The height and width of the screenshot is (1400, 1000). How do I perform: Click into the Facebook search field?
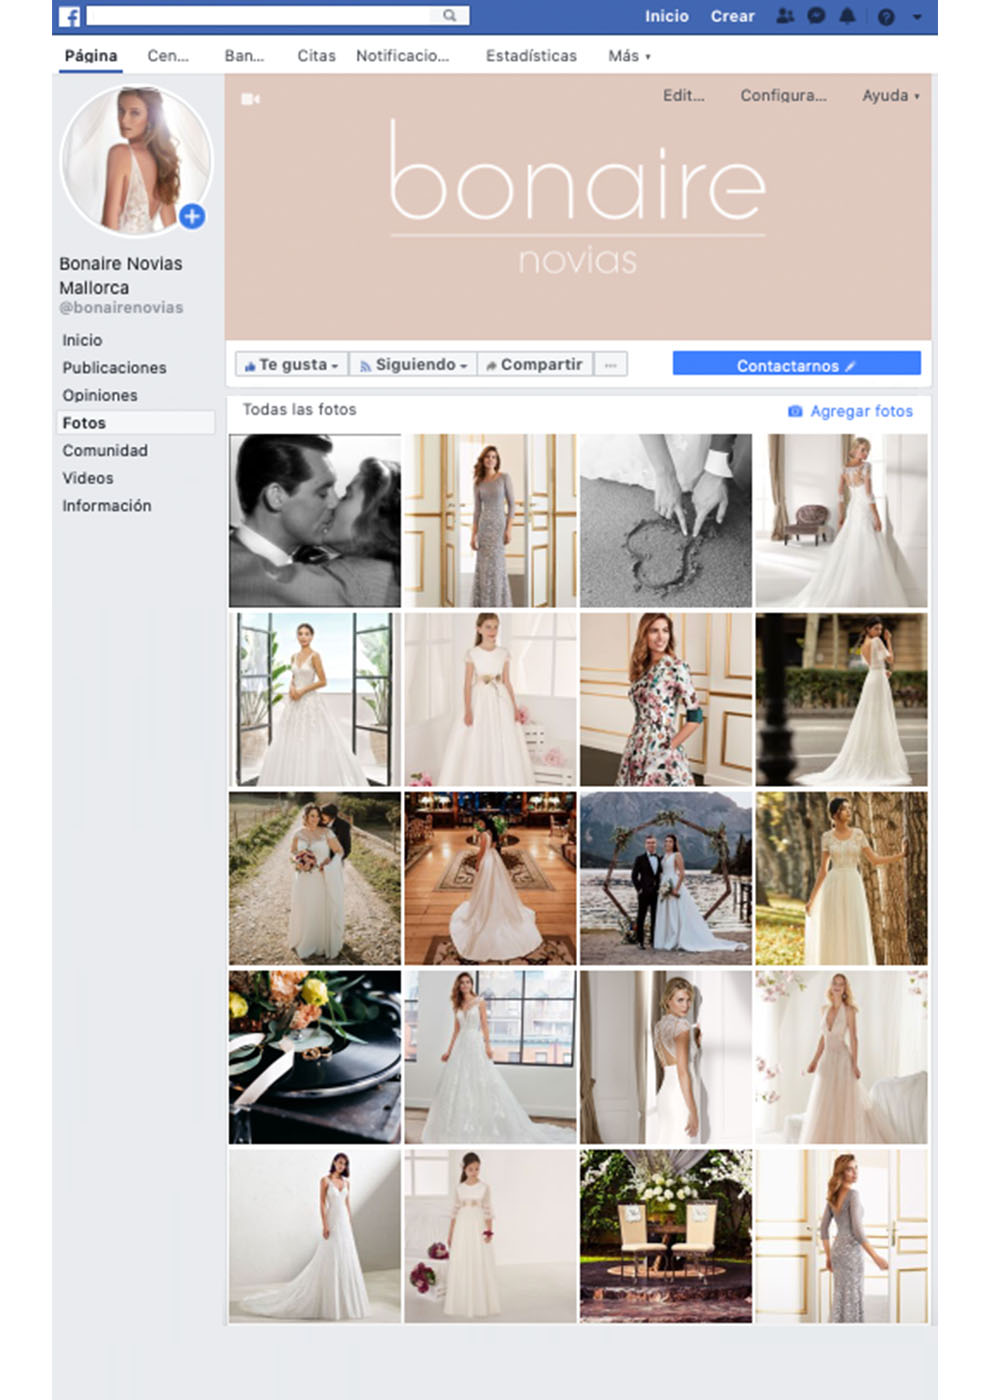coord(262,16)
